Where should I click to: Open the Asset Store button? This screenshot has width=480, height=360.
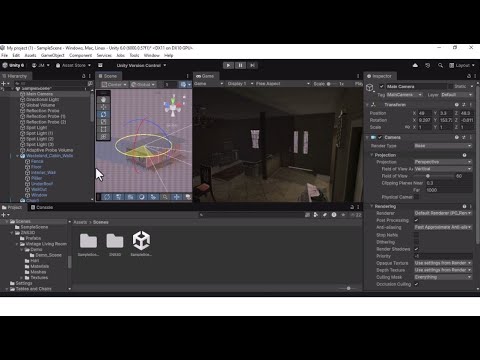click(x=73, y=65)
